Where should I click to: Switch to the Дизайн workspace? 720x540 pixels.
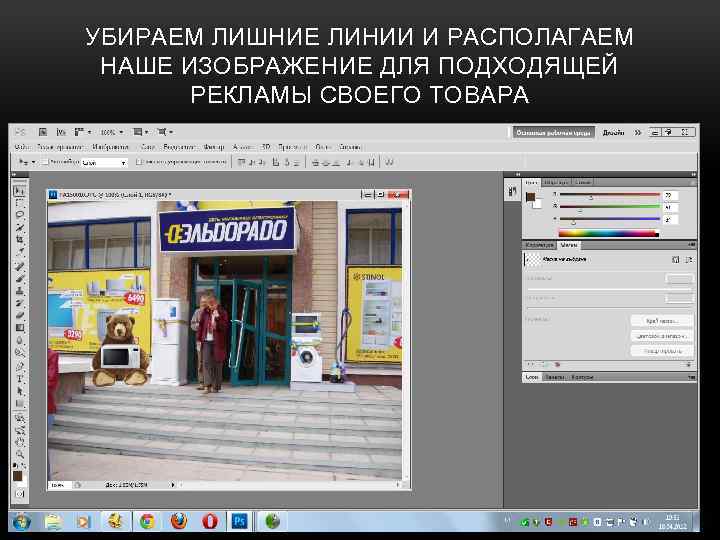pos(613,133)
